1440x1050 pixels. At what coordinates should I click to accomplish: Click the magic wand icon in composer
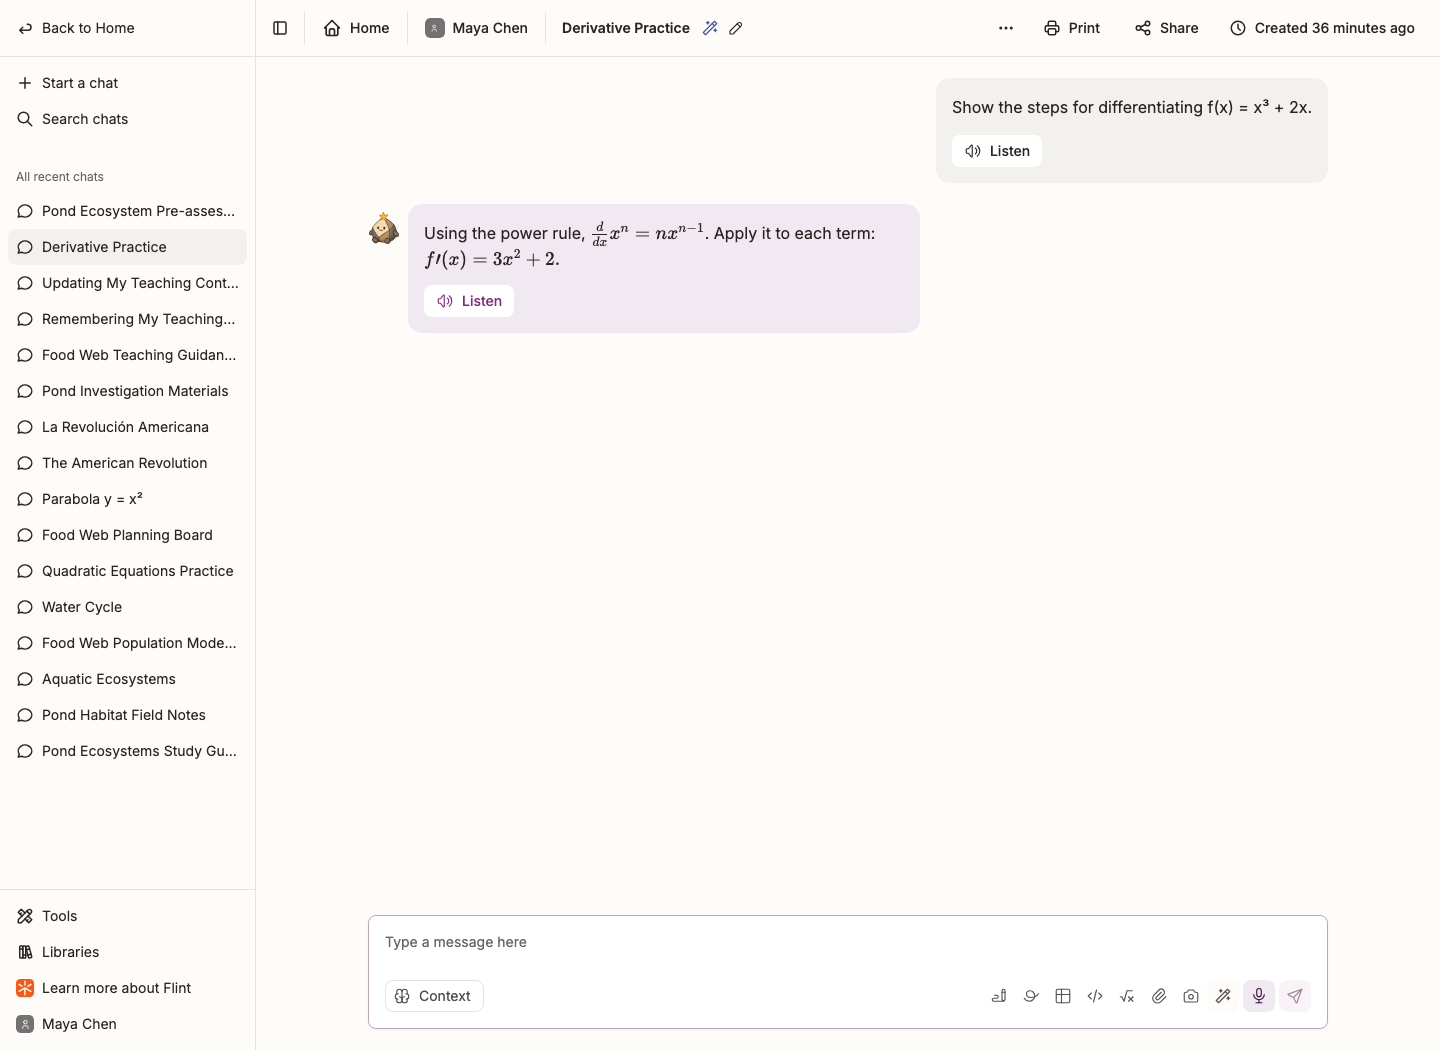pos(1223,996)
